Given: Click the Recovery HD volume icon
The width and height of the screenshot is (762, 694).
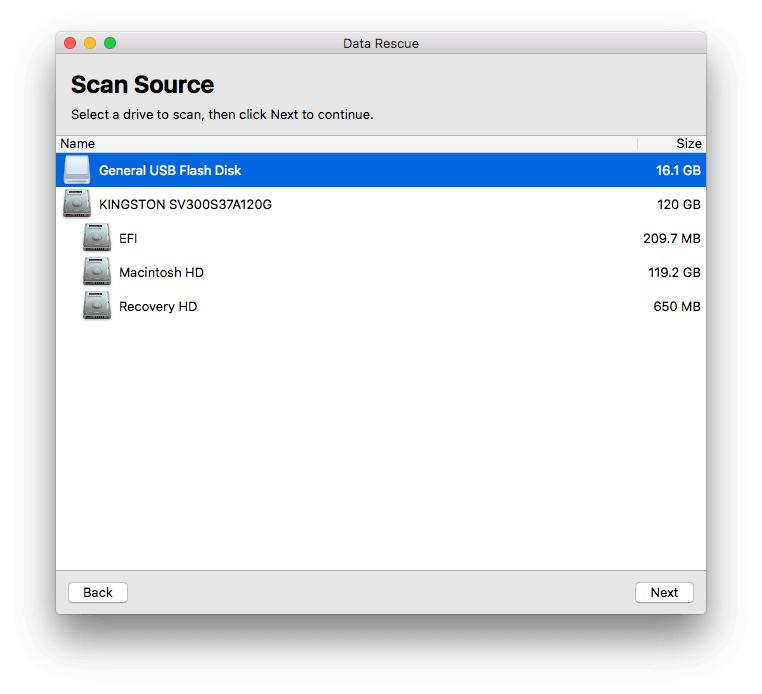Looking at the screenshot, I should (x=97, y=306).
